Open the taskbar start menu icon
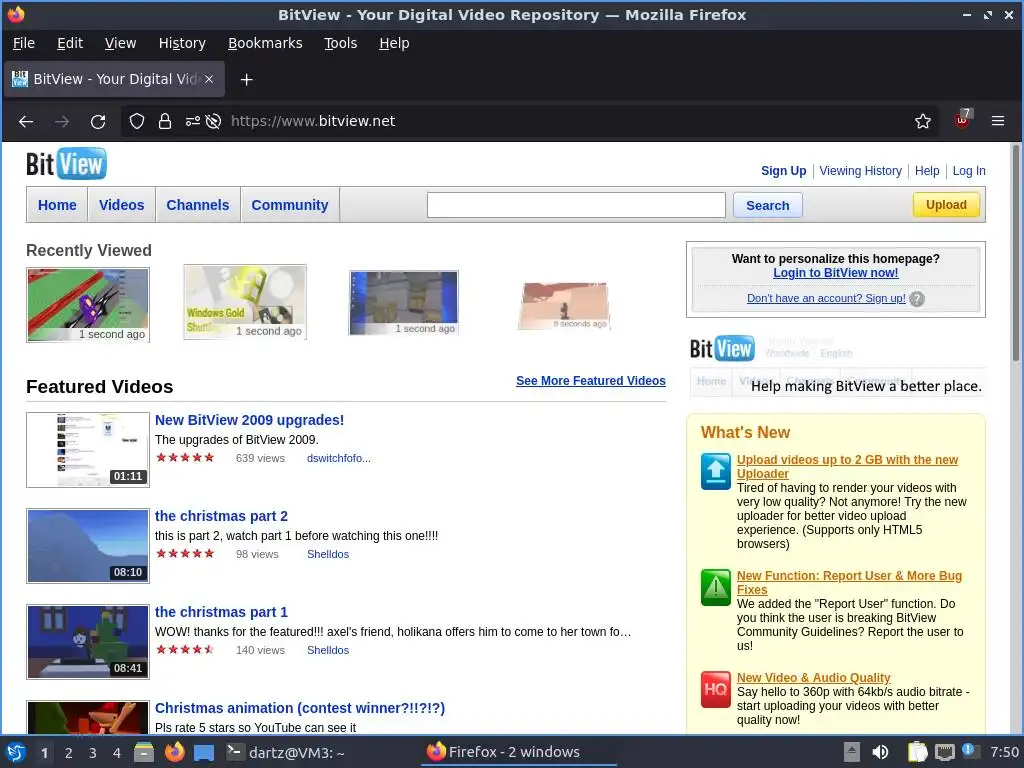Image resolution: width=1024 pixels, height=768 pixels. tap(16, 752)
